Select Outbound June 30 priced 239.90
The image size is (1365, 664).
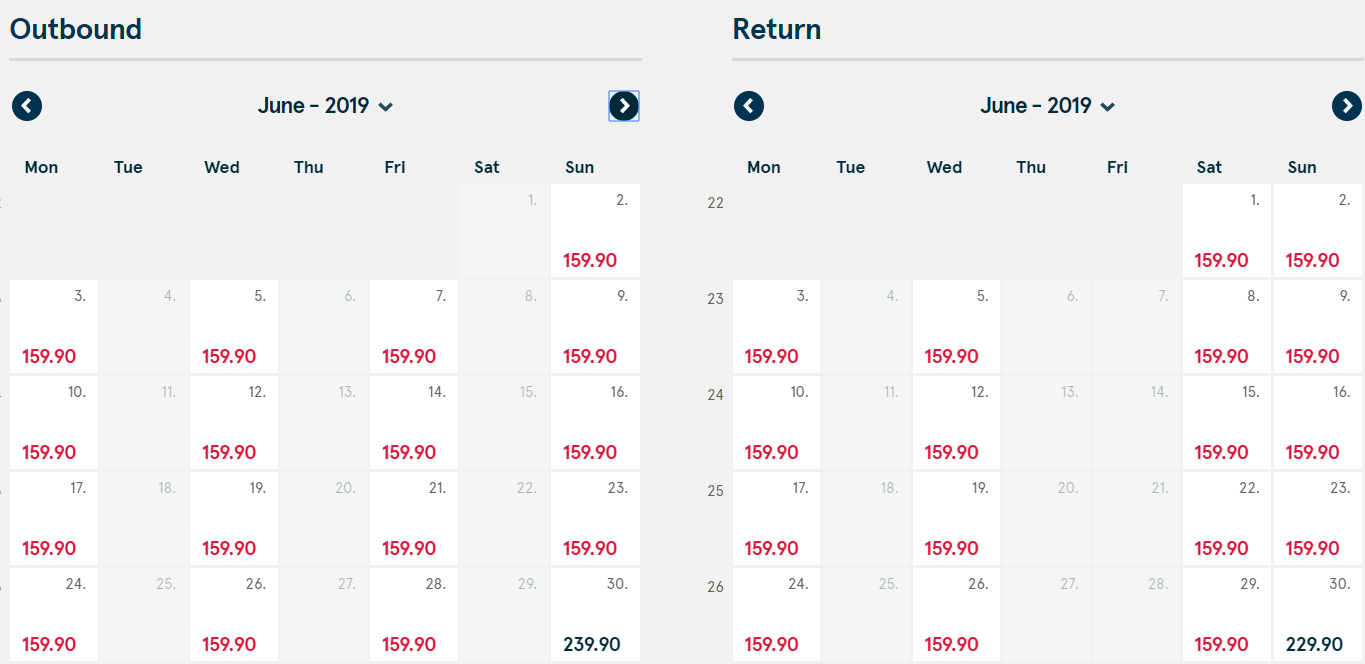tap(595, 614)
